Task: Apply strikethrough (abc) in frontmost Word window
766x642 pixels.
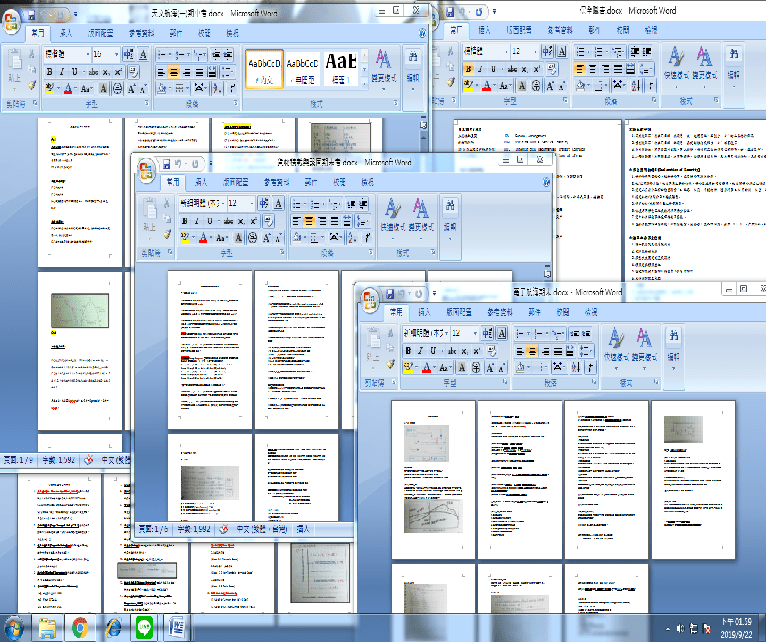Action: pos(452,351)
